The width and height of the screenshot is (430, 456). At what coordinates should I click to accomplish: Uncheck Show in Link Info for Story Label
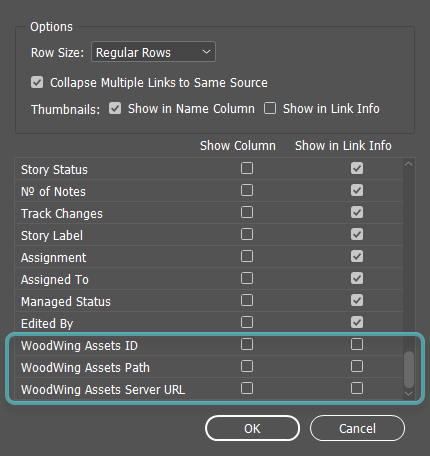click(357, 234)
